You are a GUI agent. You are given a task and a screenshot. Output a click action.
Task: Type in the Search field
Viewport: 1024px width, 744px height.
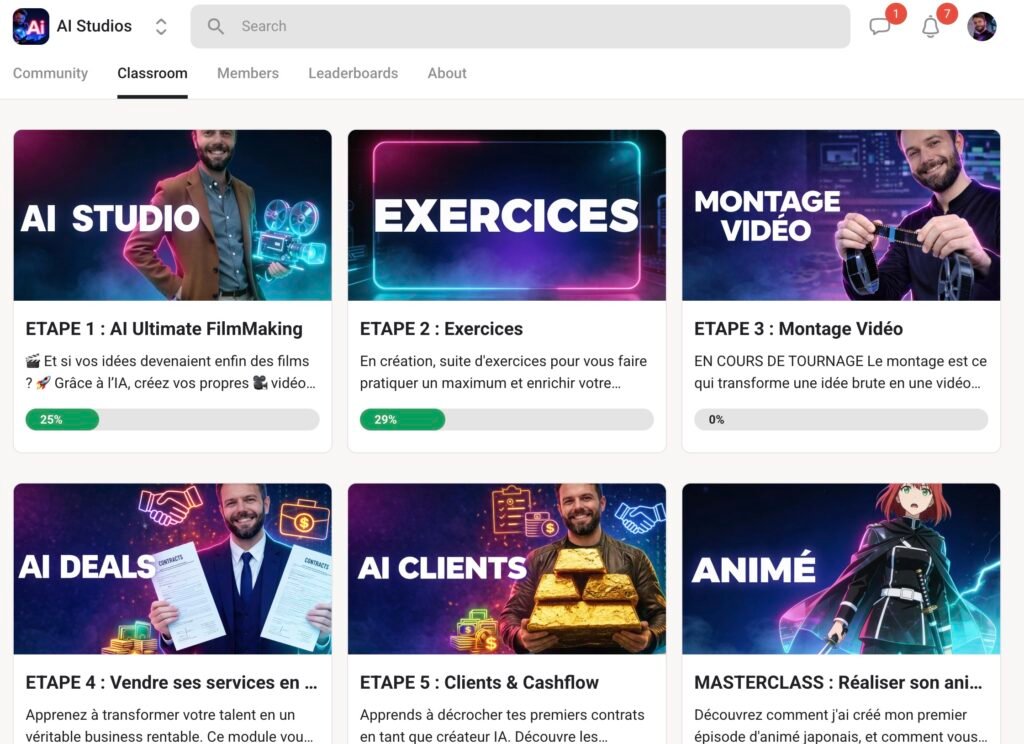point(530,27)
